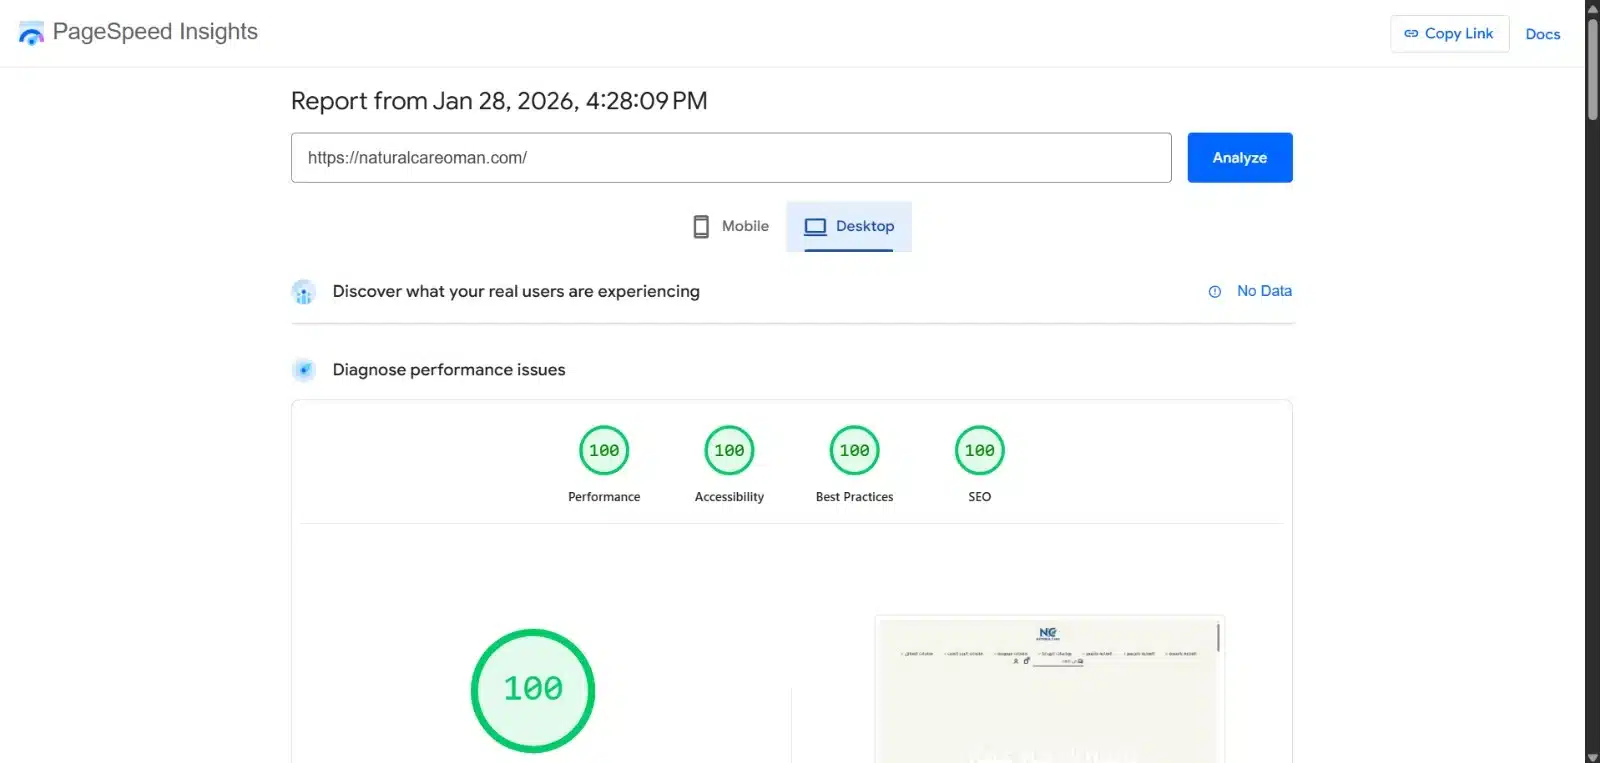Click the real users experience icon
Screen dimensions: 1600x763
304,292
